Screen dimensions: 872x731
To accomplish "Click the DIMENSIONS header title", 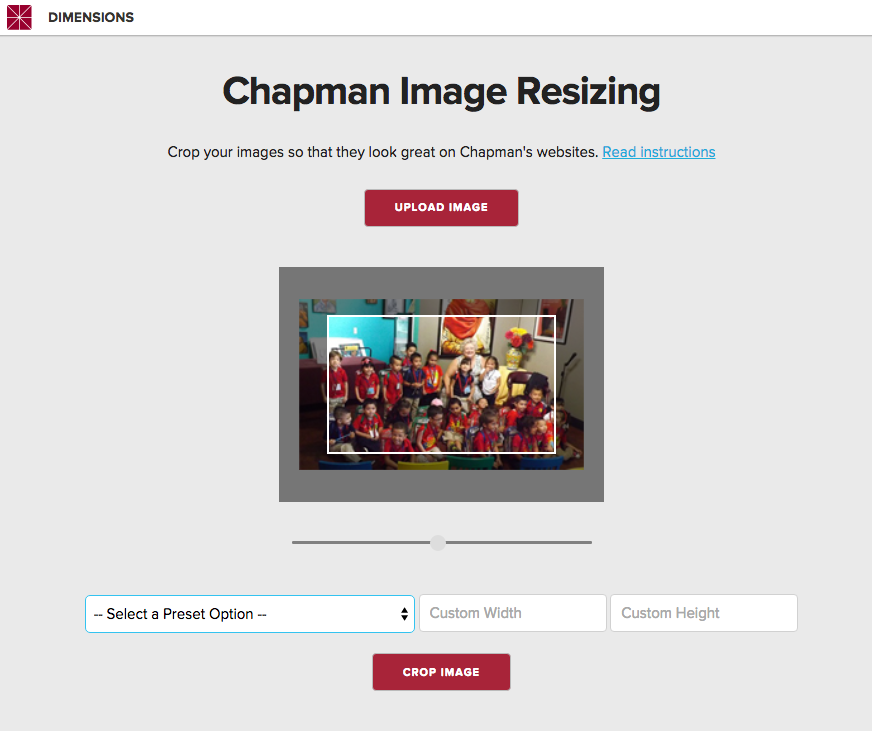I will pos(91,17).
